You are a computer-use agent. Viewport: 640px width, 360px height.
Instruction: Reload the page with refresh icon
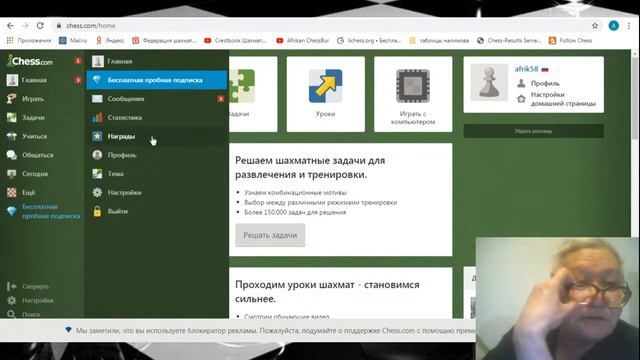pyautogui.click(x=40, y=25)
